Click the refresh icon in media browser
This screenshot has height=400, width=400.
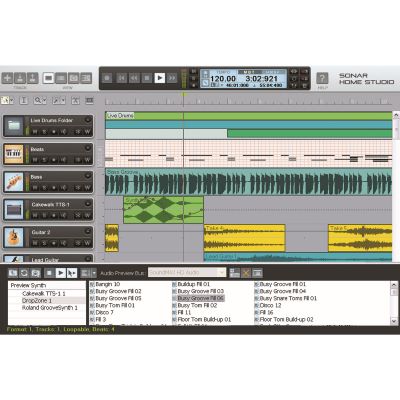24,273
